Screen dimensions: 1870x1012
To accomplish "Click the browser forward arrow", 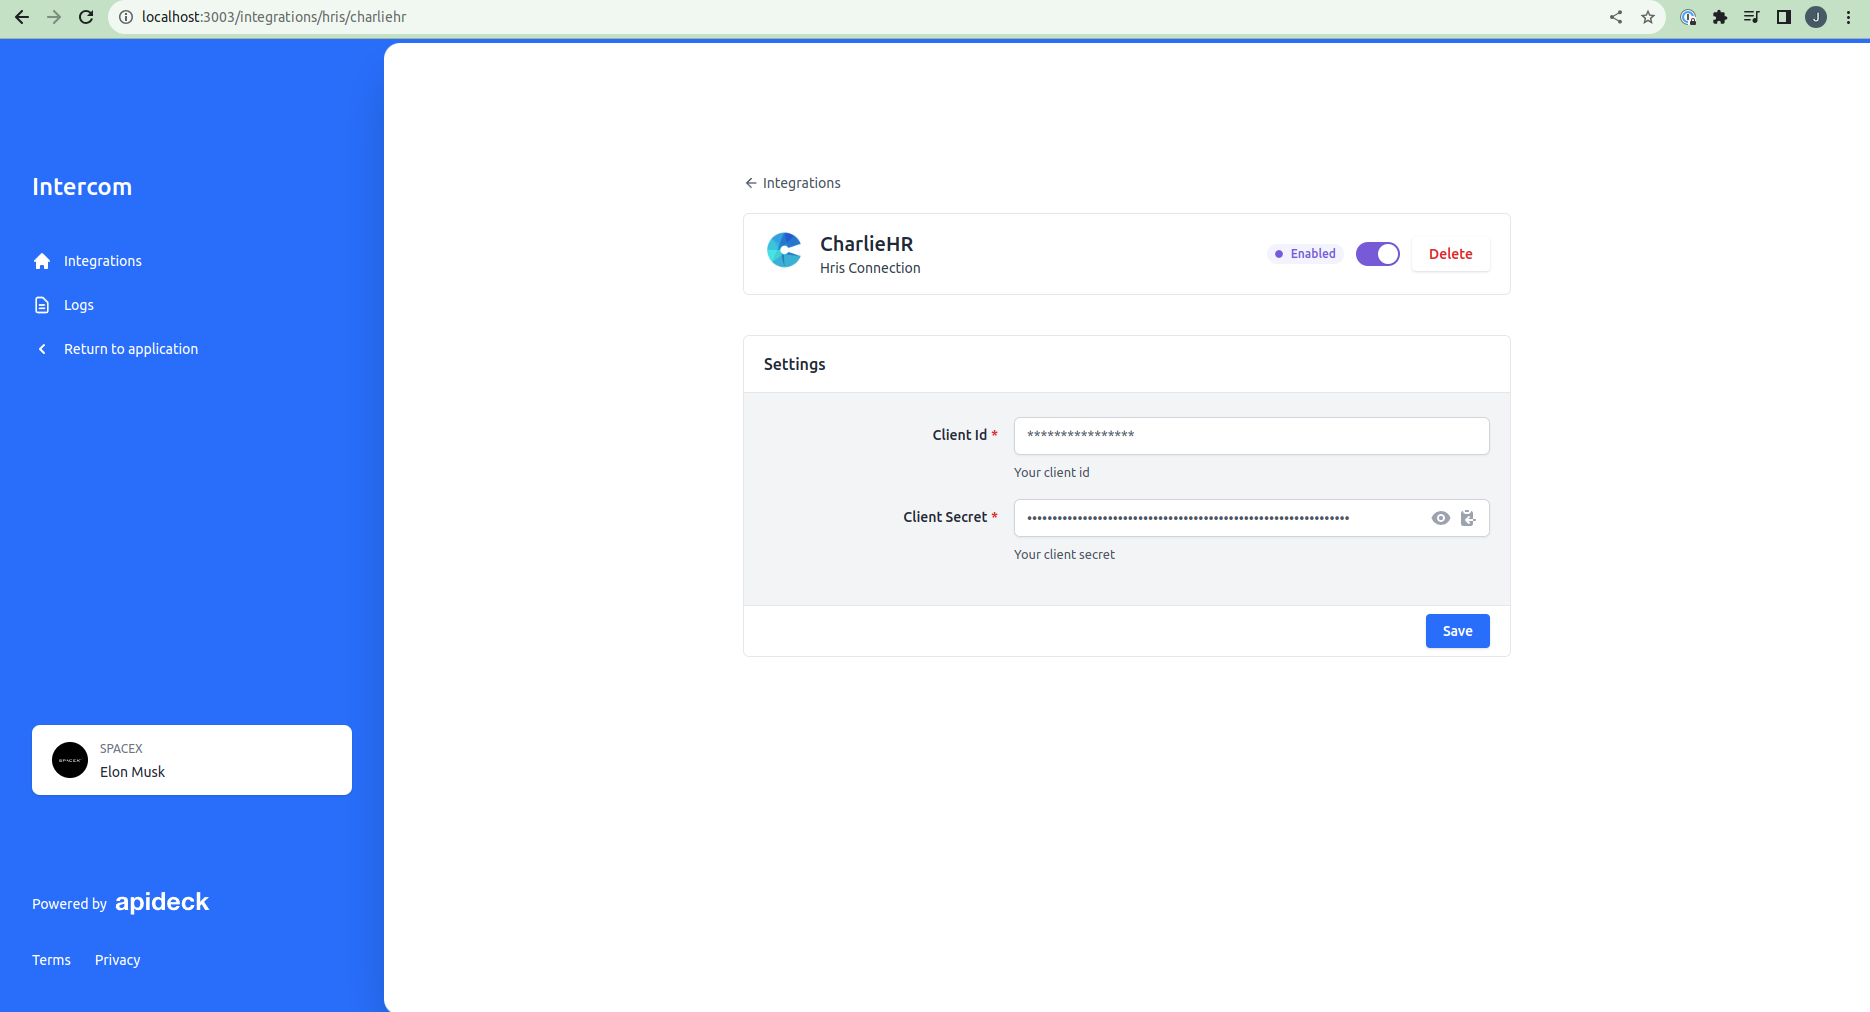I will click(x=54, y=17).
